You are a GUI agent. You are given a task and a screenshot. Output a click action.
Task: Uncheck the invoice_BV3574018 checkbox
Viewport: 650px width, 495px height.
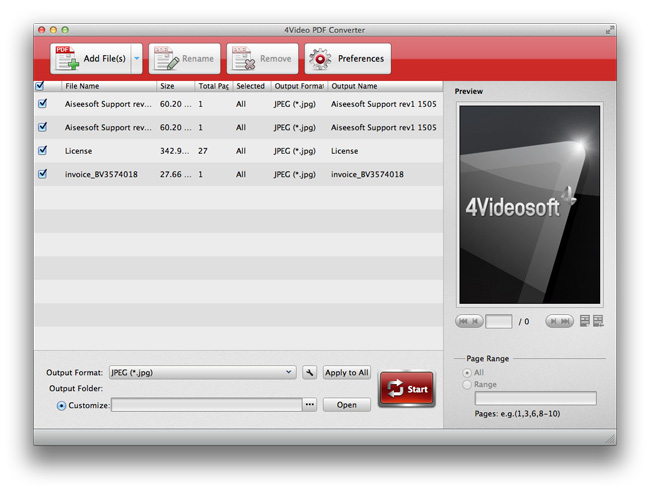[42, 174]
